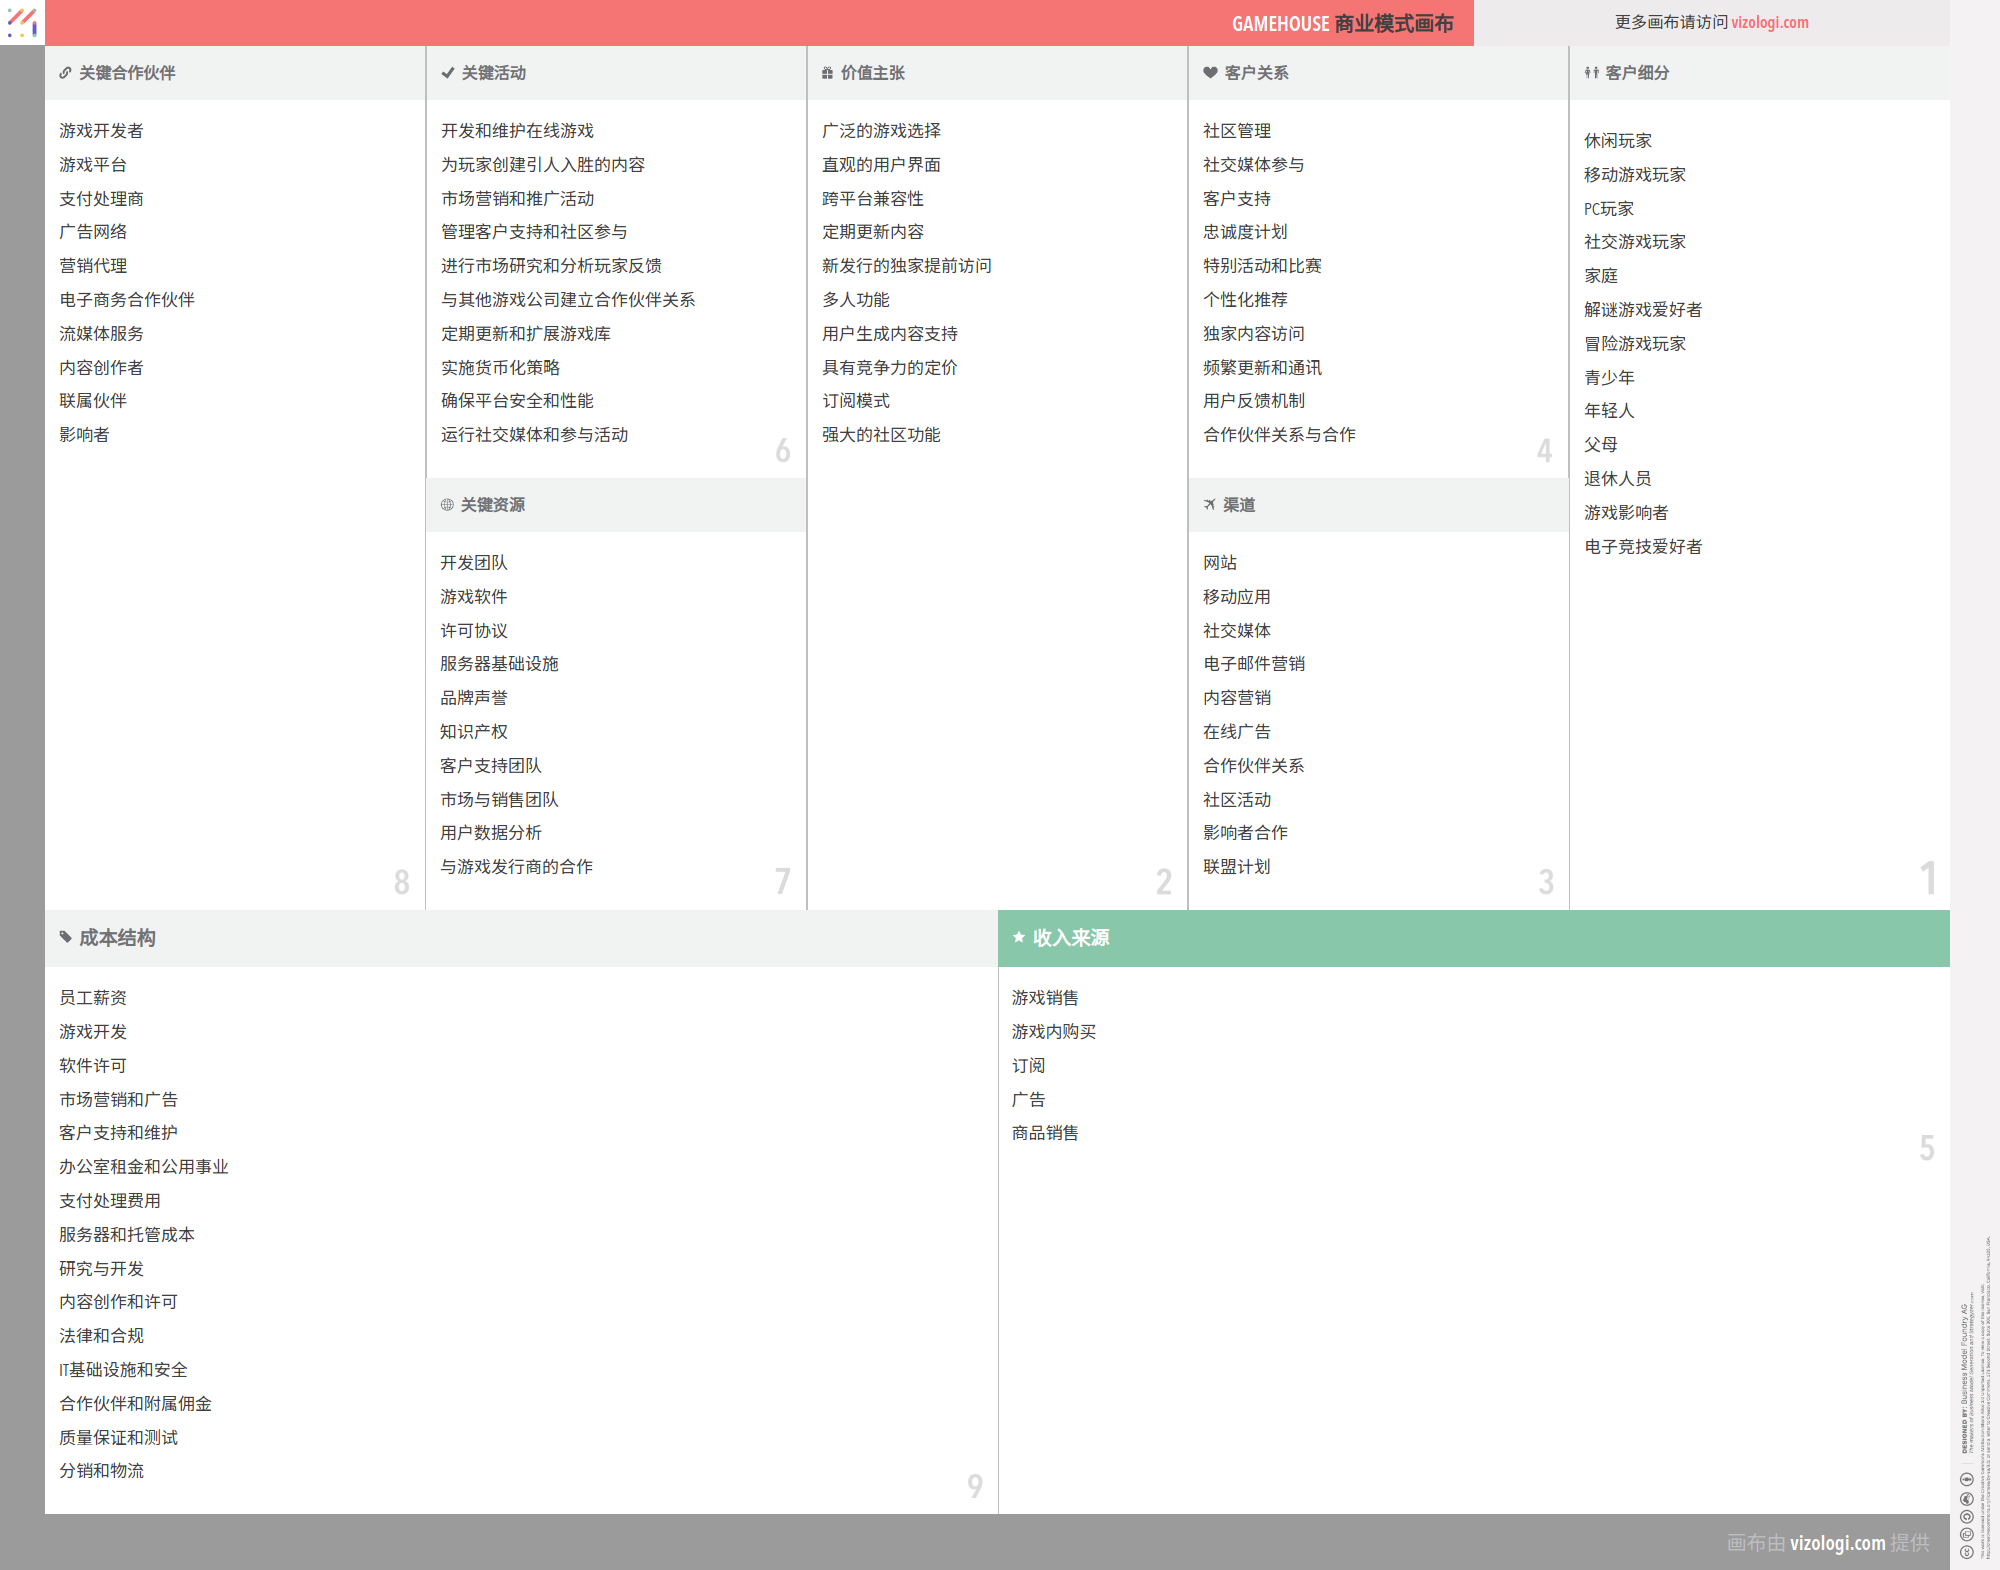Click the gift icon beside 价值主张
This screenshot has height=1570, width=2000.
pos(827,73)
